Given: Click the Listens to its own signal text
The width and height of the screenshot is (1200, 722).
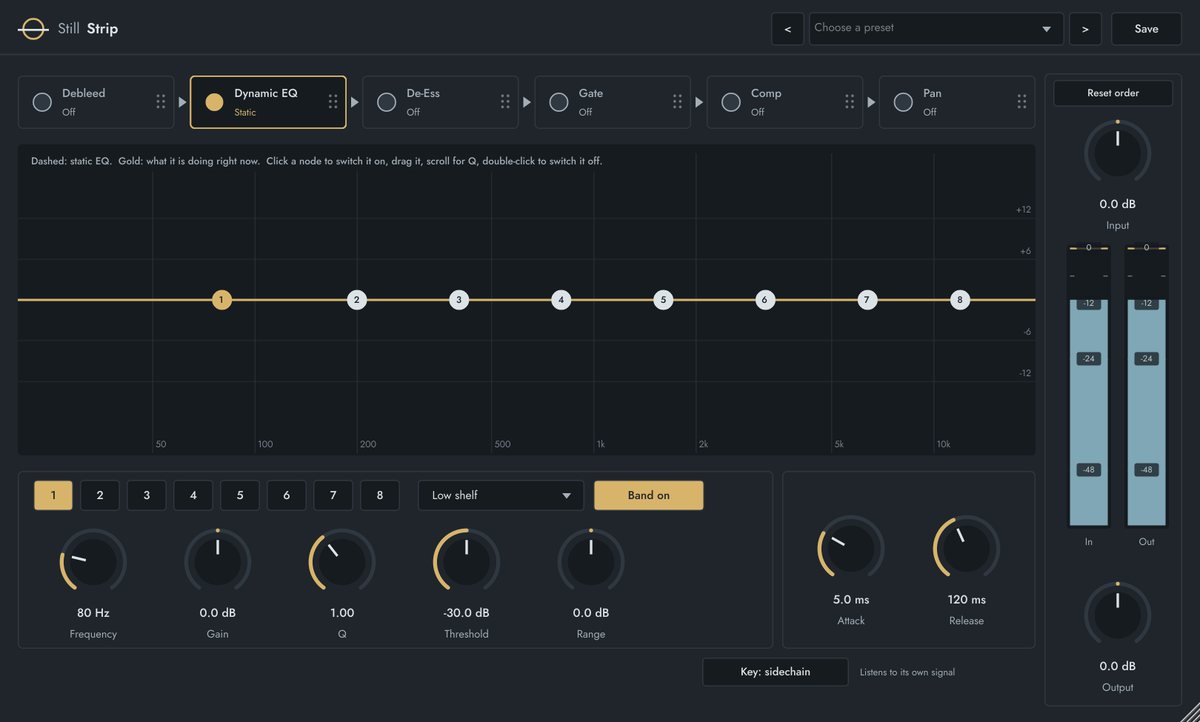Looking at the screenshot, I should pyautogui.click(x=907, y=672).
